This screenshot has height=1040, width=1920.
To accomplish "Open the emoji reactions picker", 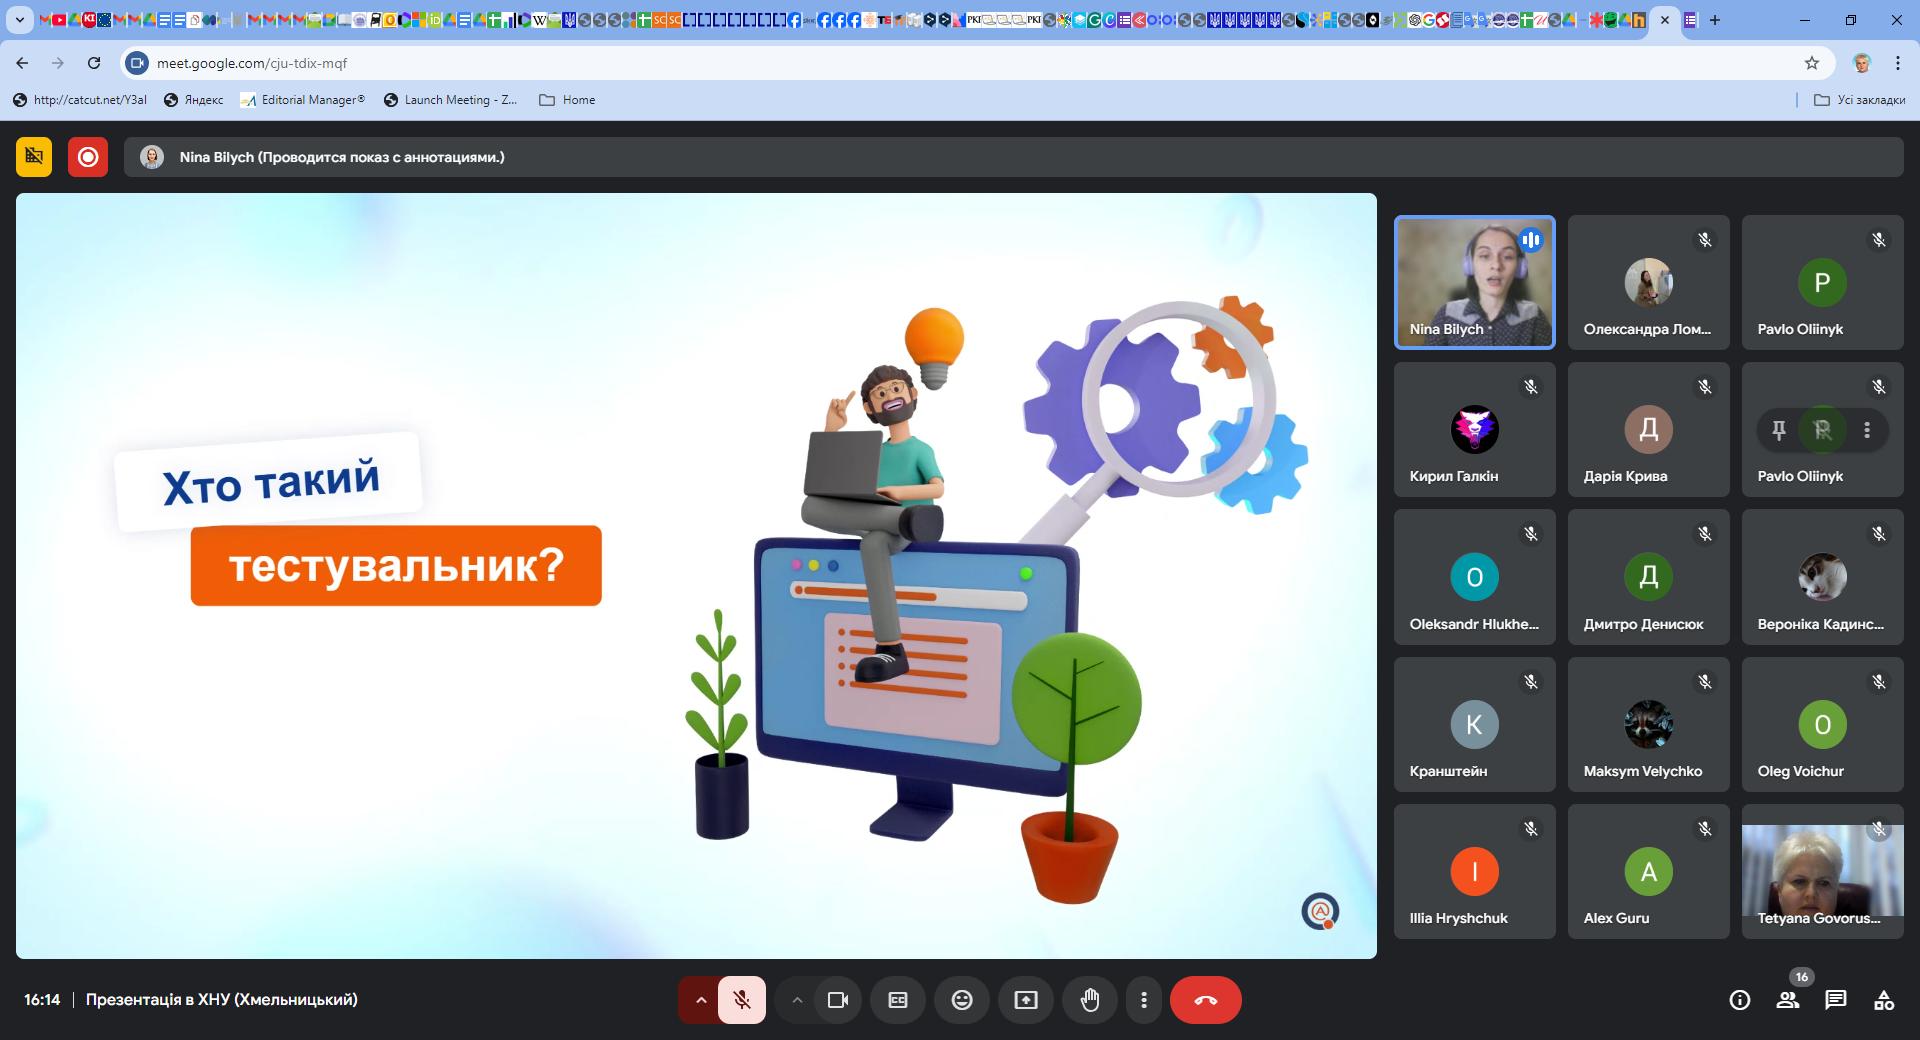I will click(x=962, y=1000).
